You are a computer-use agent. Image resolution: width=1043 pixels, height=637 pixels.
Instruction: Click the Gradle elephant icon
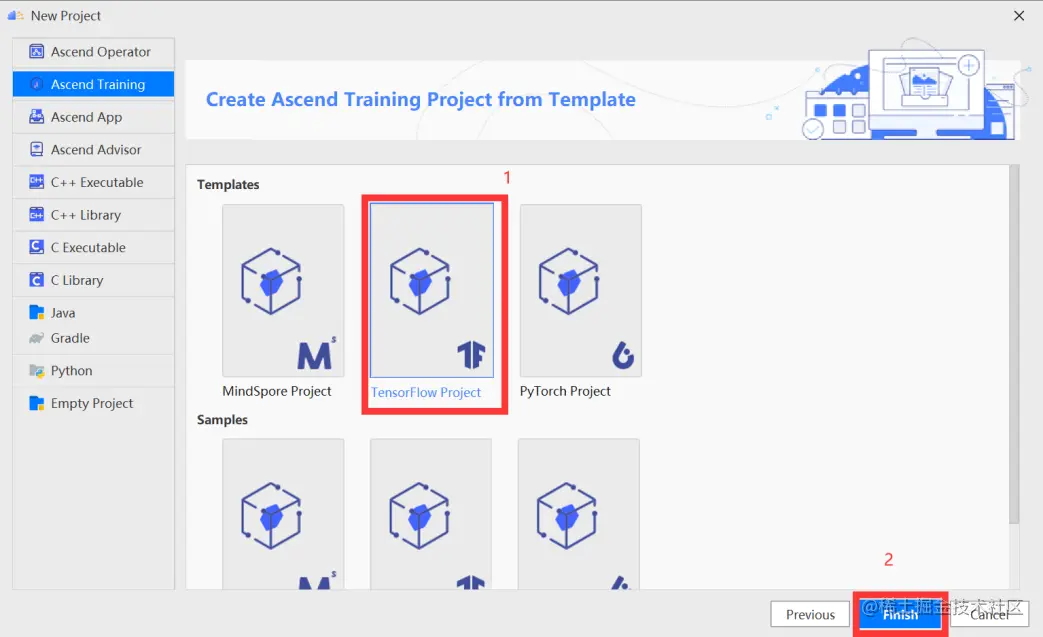37,338
